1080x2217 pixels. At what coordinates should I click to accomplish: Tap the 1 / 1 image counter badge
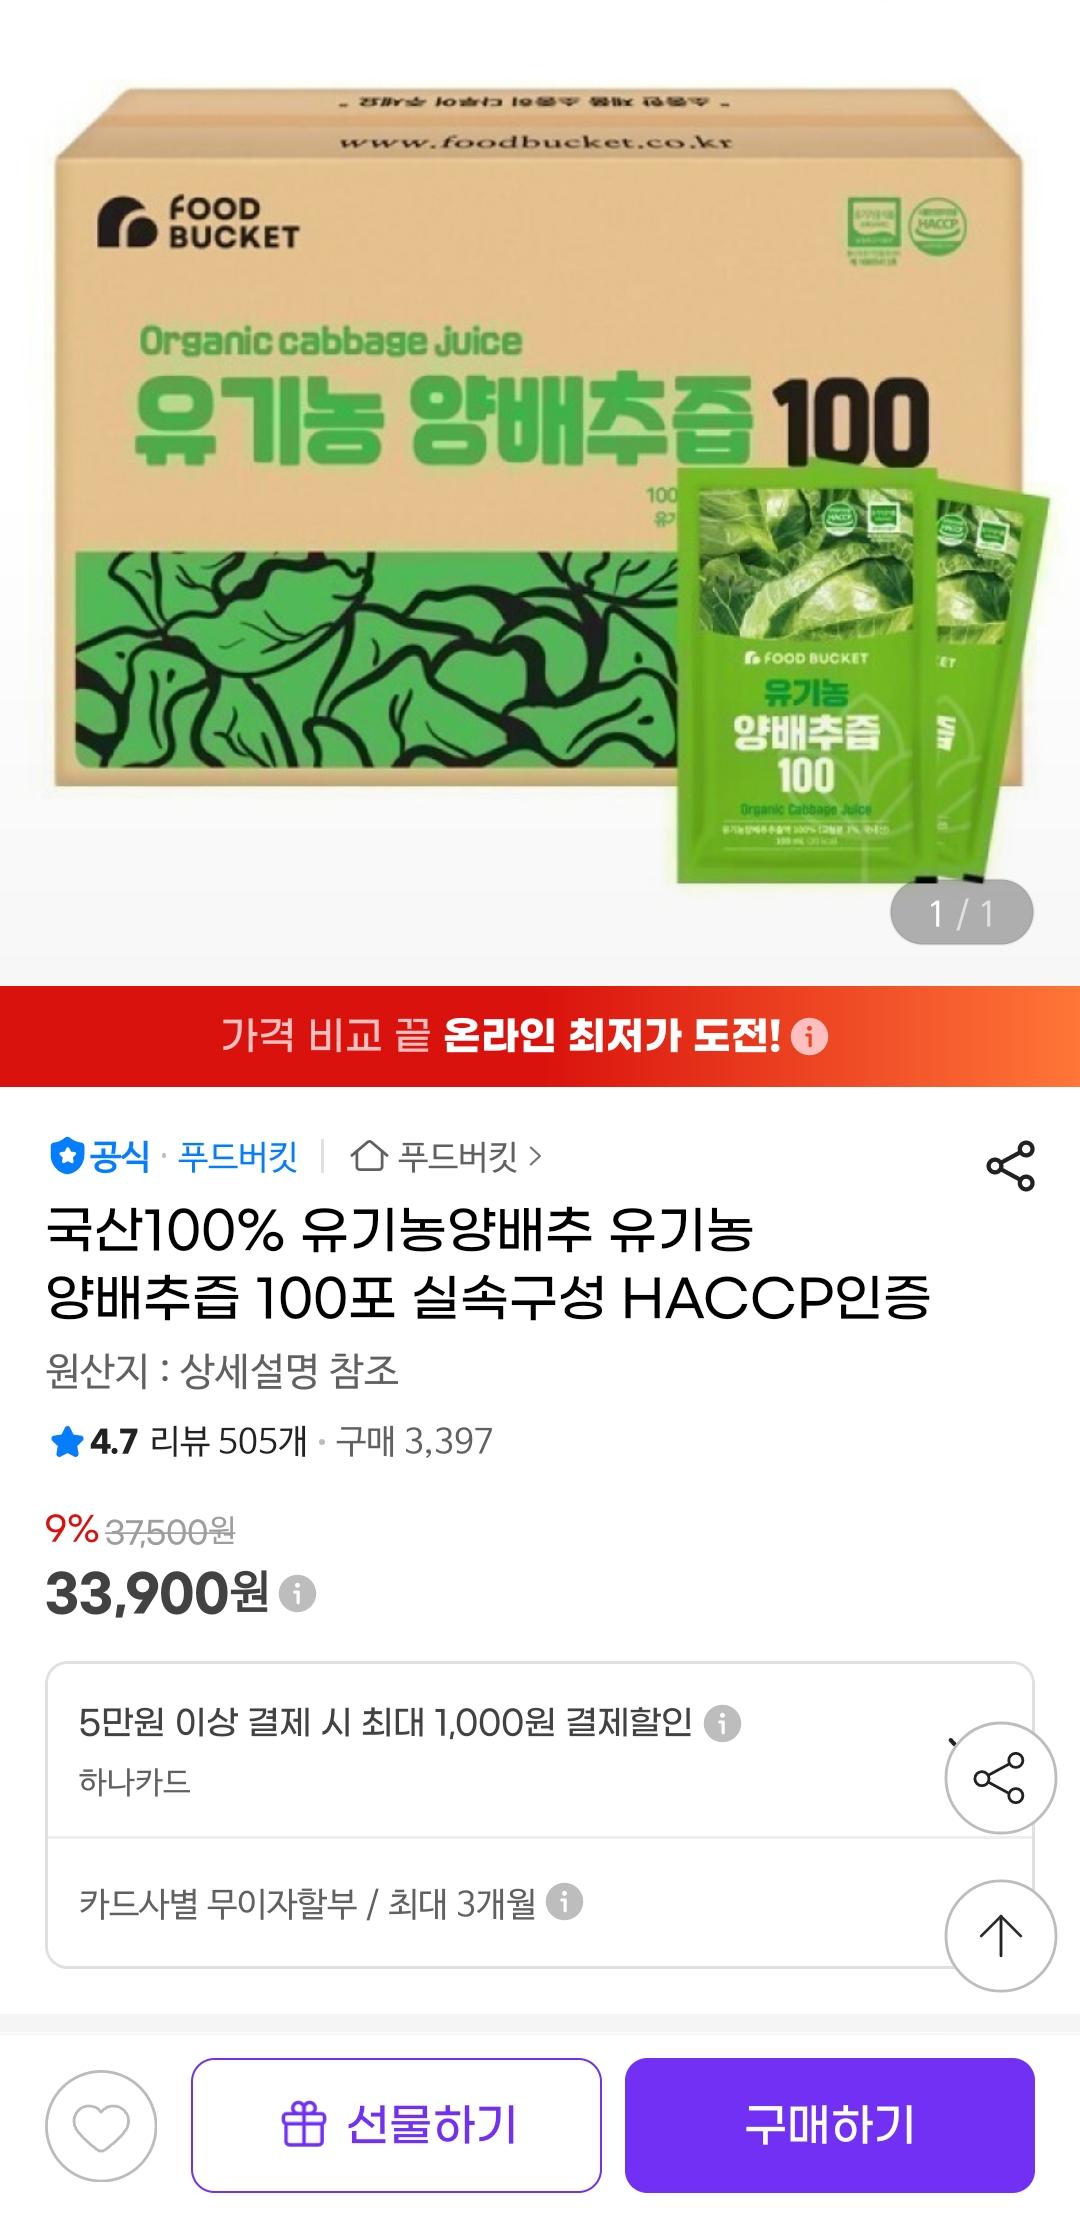tap(961, 912)
